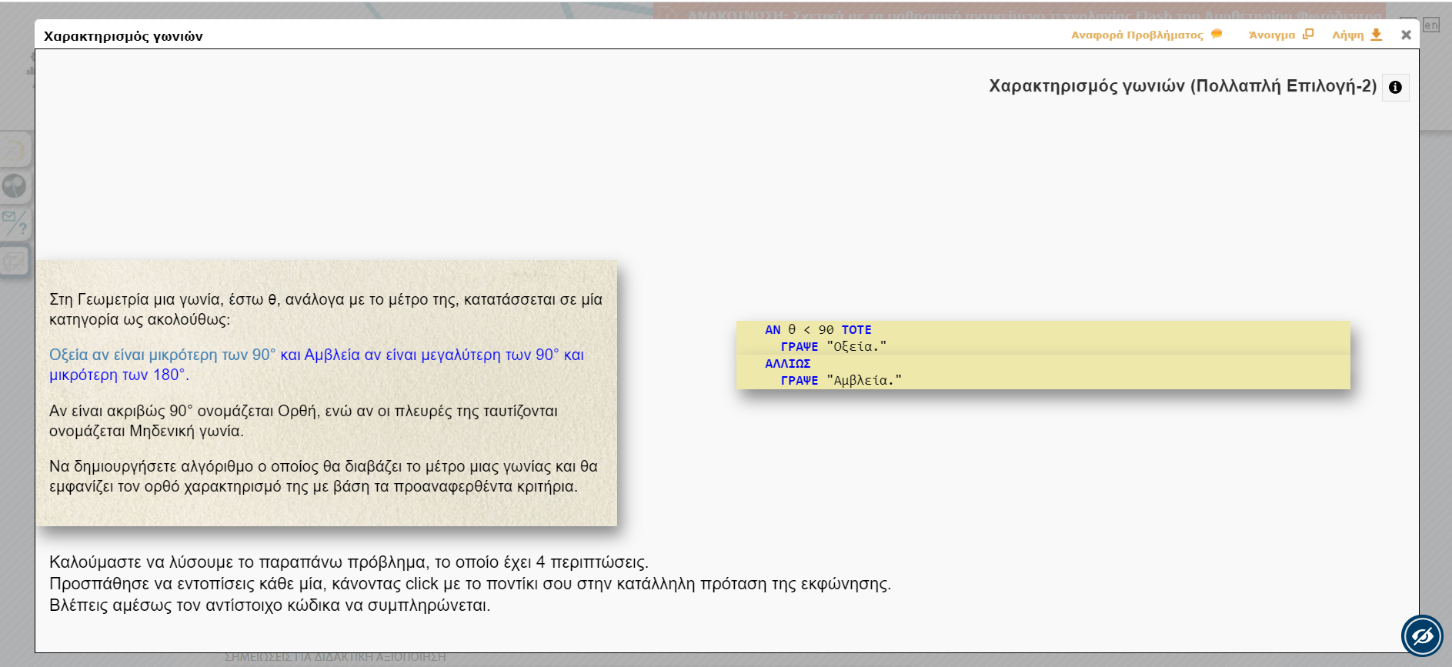Click the code line ΓΡΑΨΕ "Οξεία."
The width and height of the screenshot is (1452, 667).
(x=833, y=347)
